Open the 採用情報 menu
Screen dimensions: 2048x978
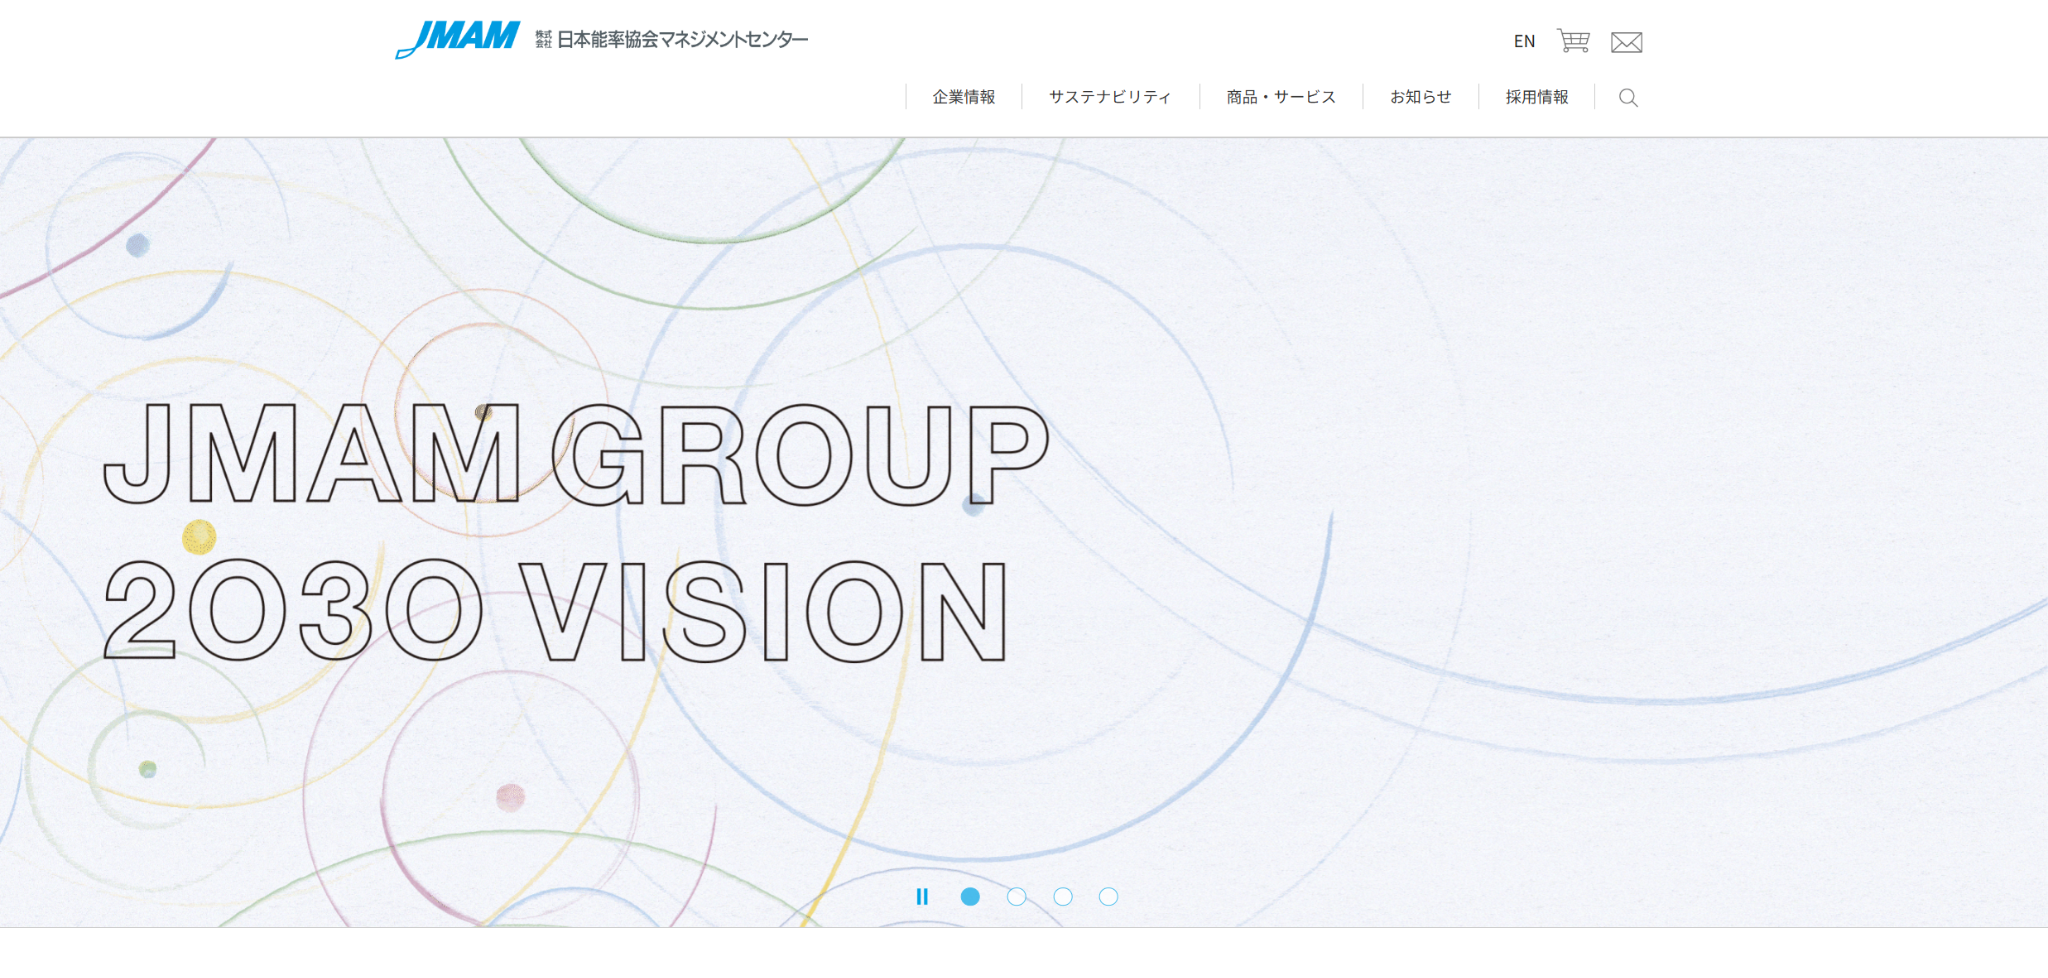(1537, 97)
